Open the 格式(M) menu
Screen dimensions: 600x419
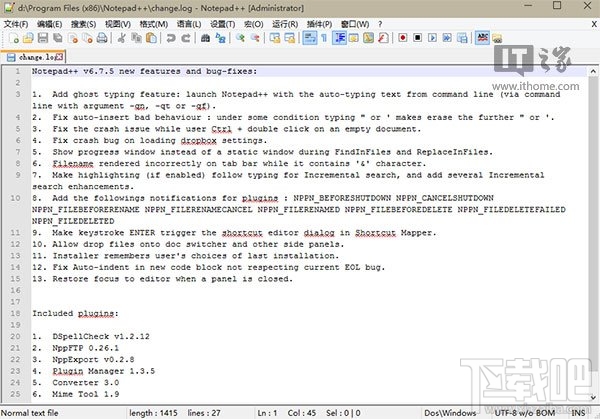point(153,24)
